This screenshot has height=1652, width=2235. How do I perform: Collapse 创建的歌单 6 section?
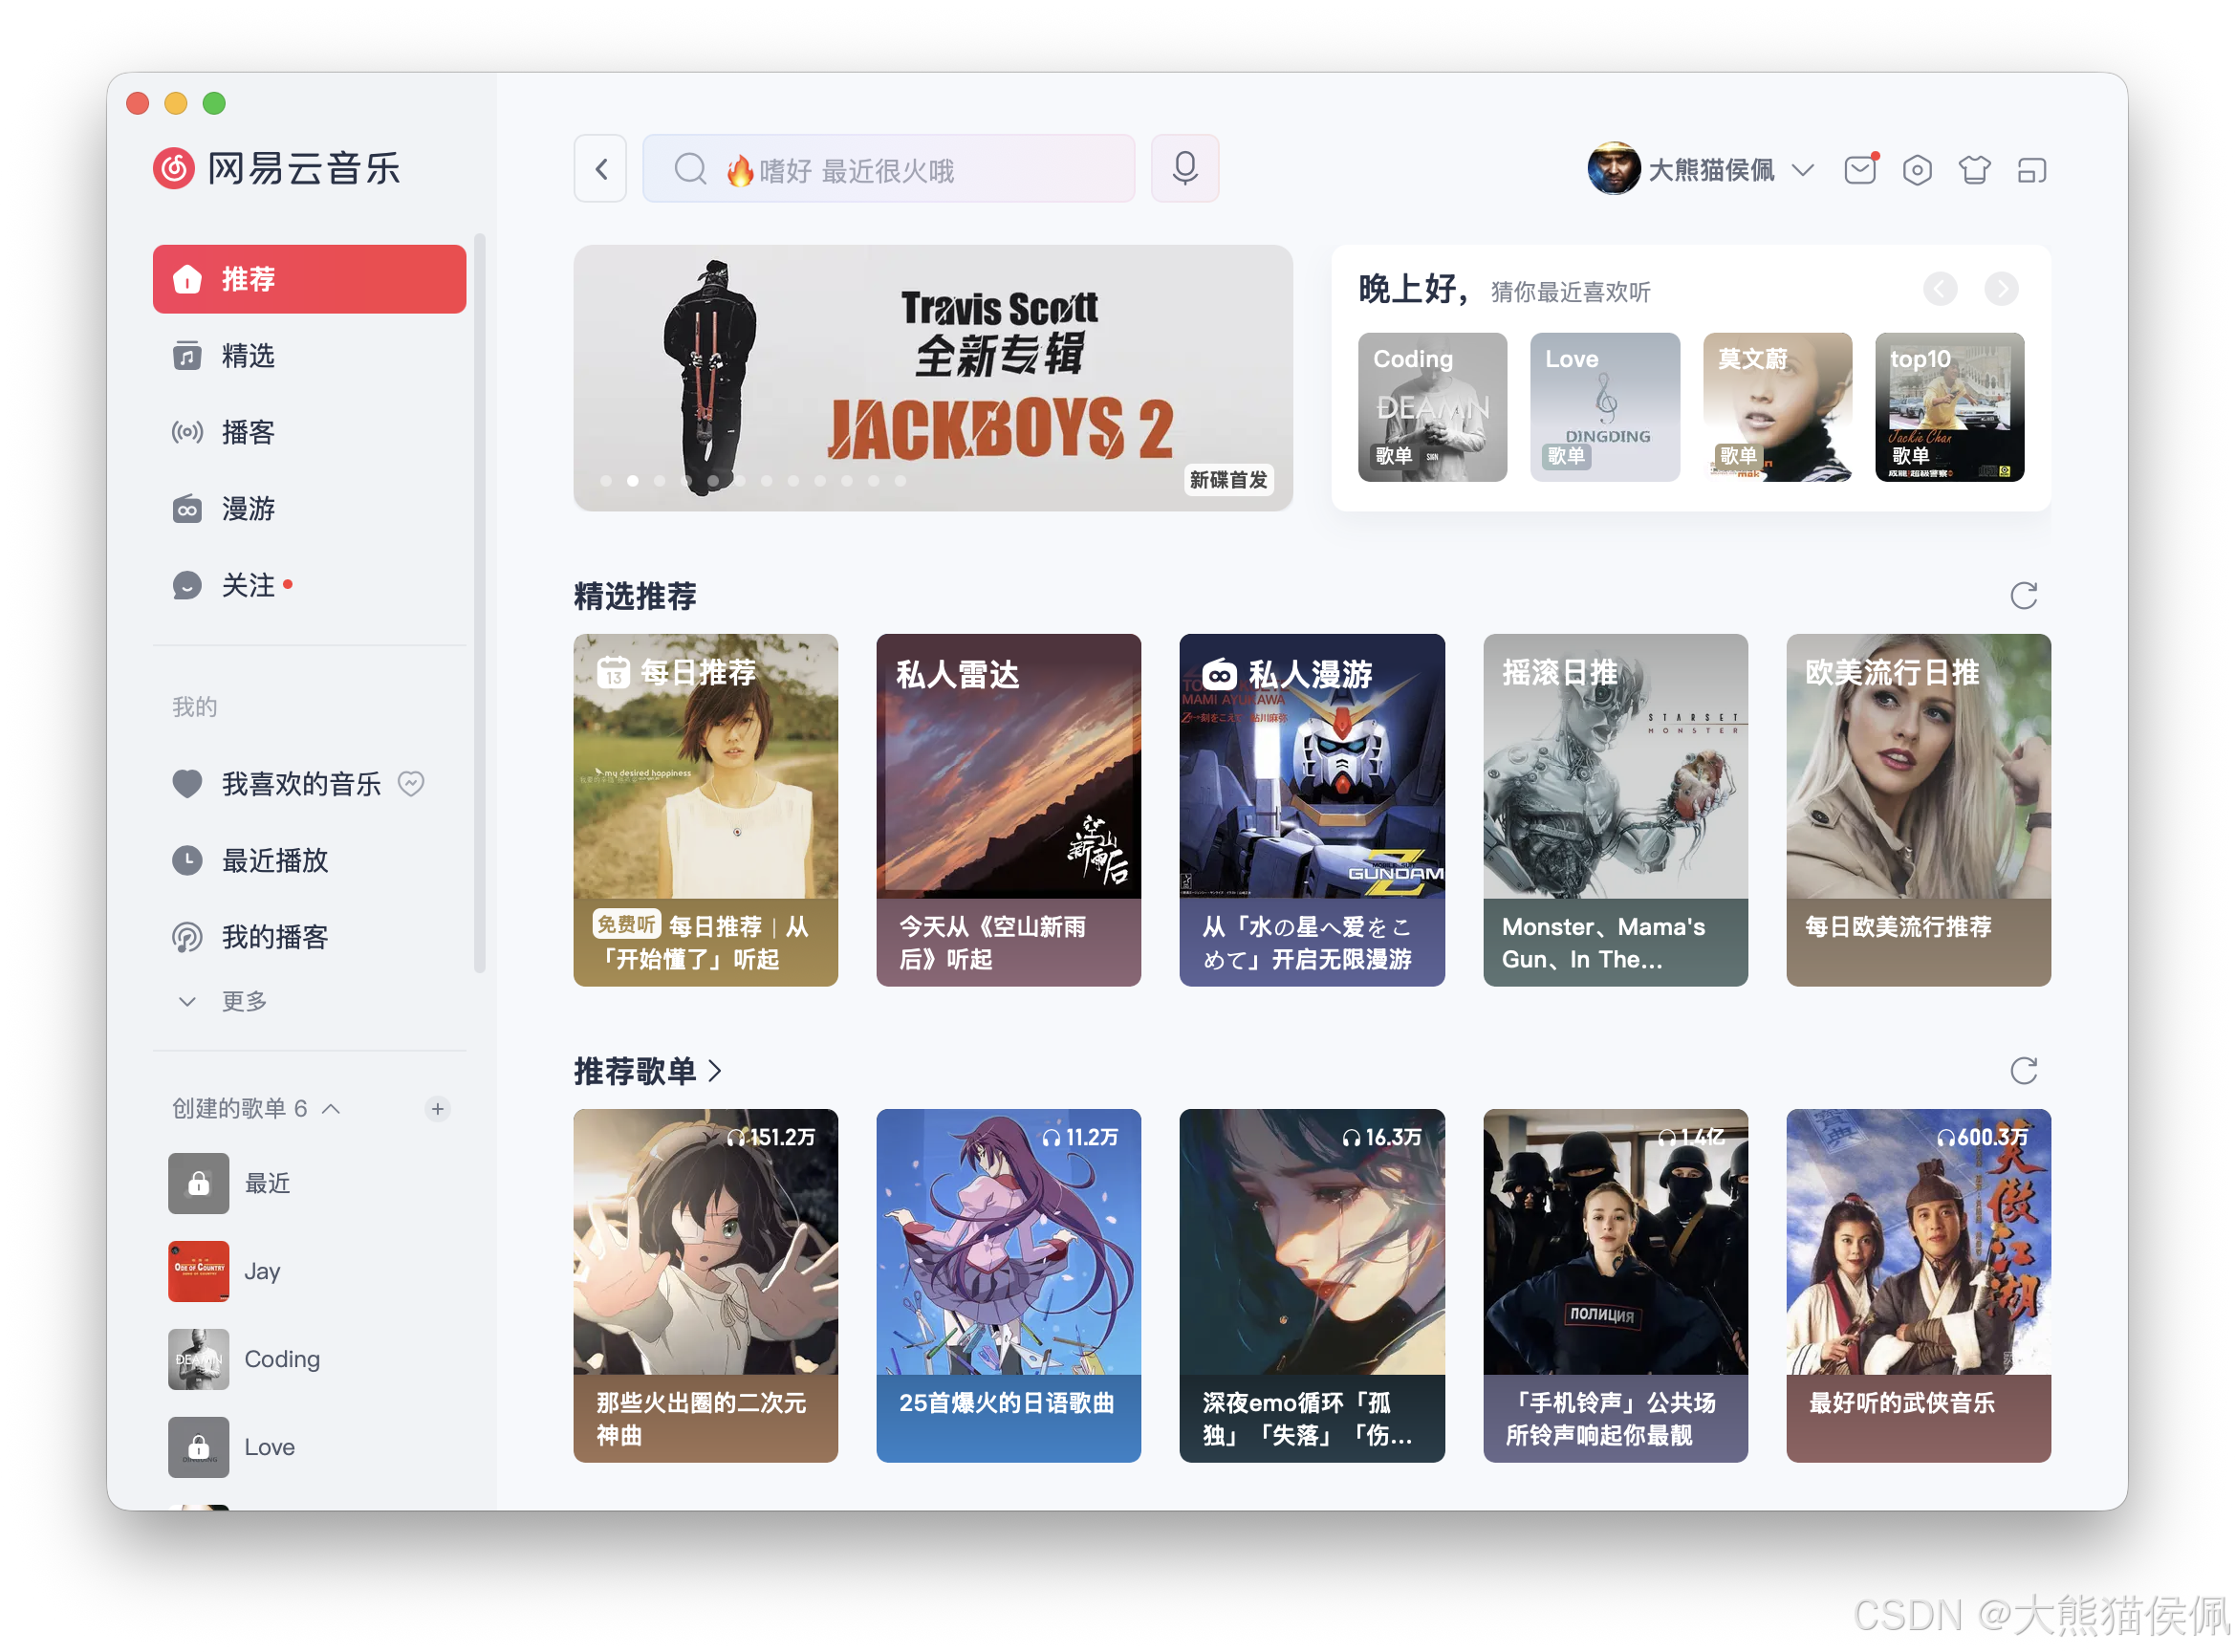pos(331,1109)
